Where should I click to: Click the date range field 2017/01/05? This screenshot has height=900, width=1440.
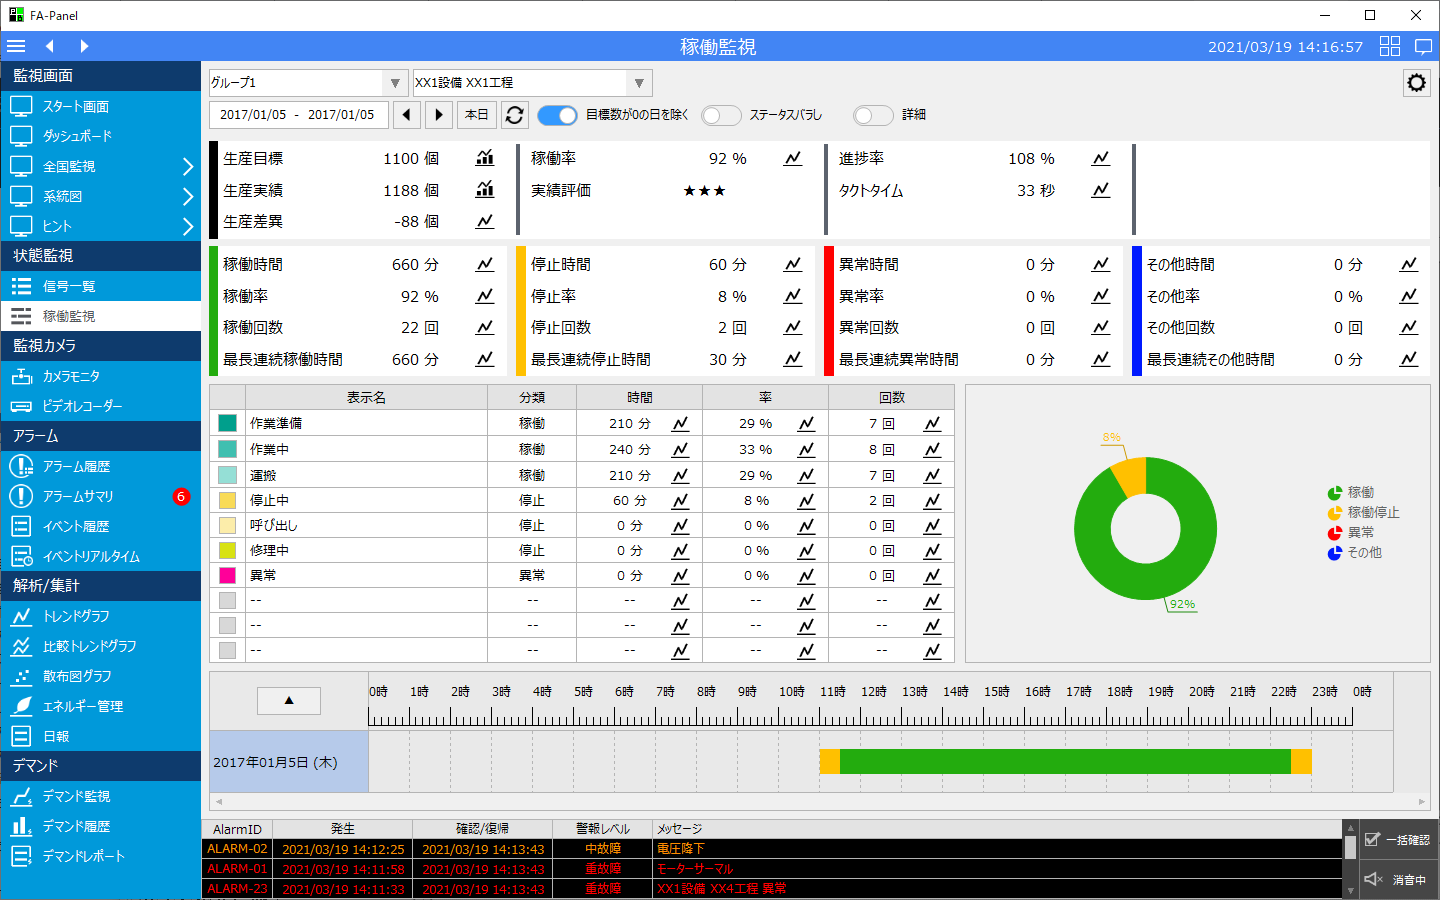[298, 115]
